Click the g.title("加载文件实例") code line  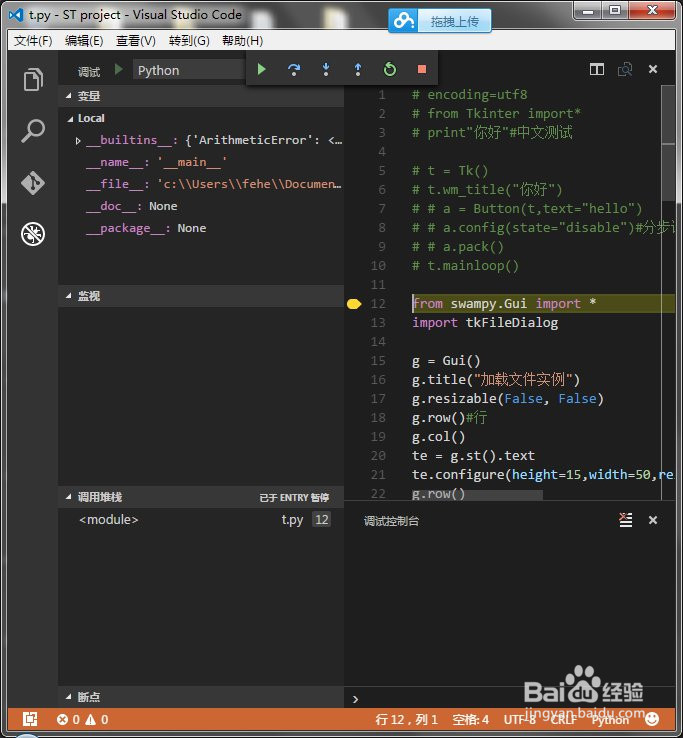pyautogui.click(x=496, y=380)
